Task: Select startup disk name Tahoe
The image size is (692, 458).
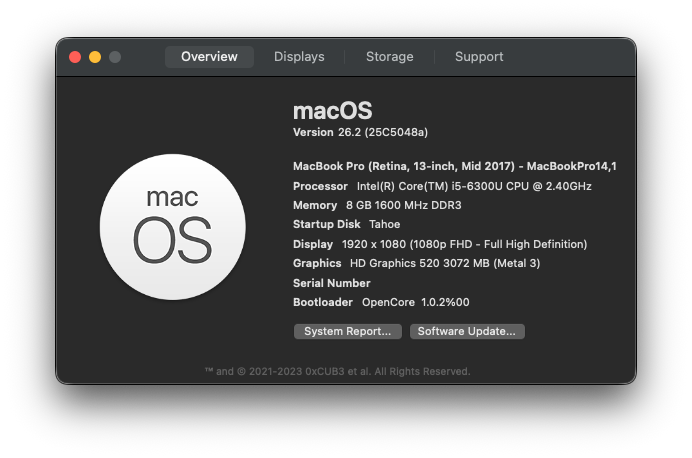Action: [x=384, y=224]
